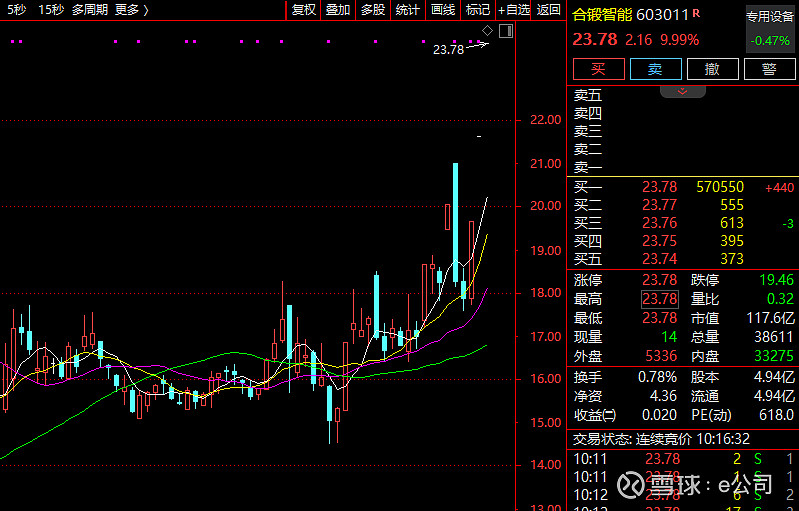This screenshot has width=799, height=511.
Task: Click the 标记 mark tool
Action: [x=478, y=10]
